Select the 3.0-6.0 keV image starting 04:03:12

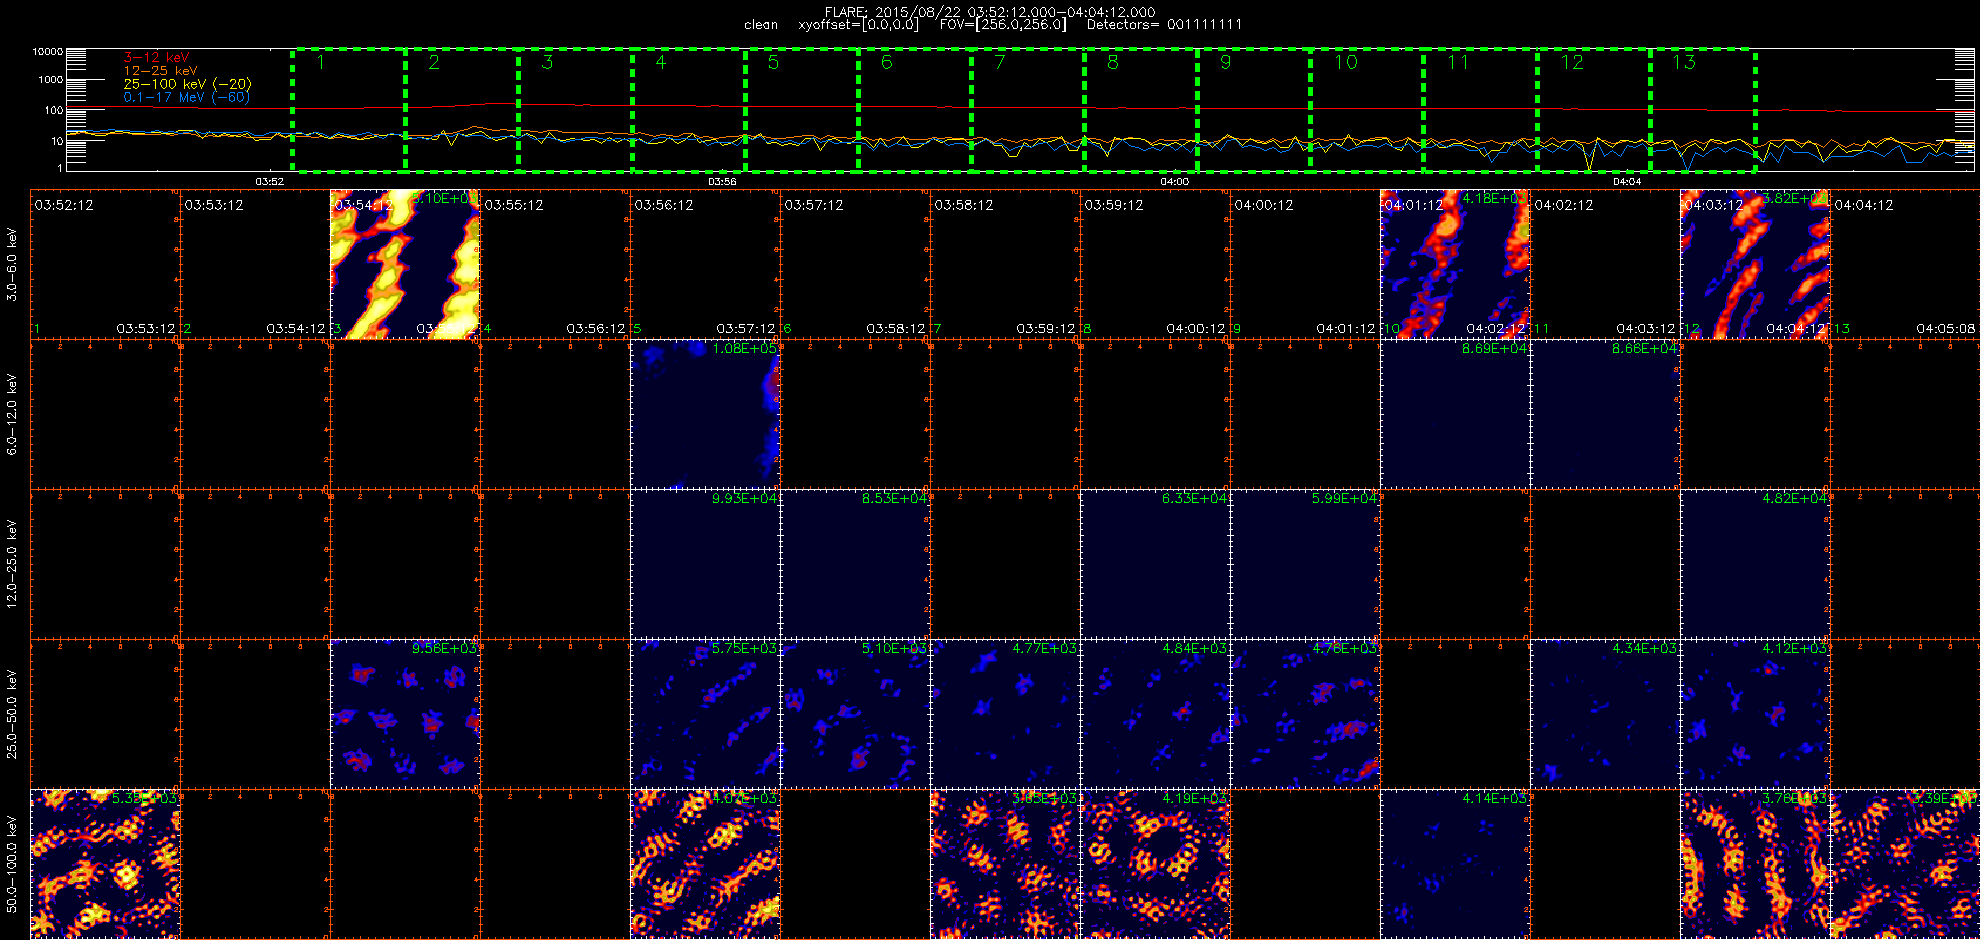coord(1755,264)
